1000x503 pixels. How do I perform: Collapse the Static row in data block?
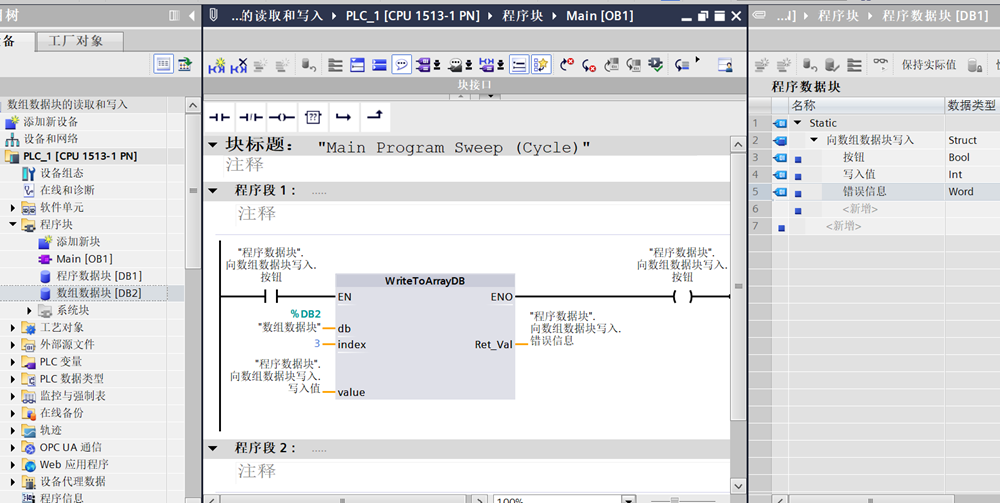[797, 123]
